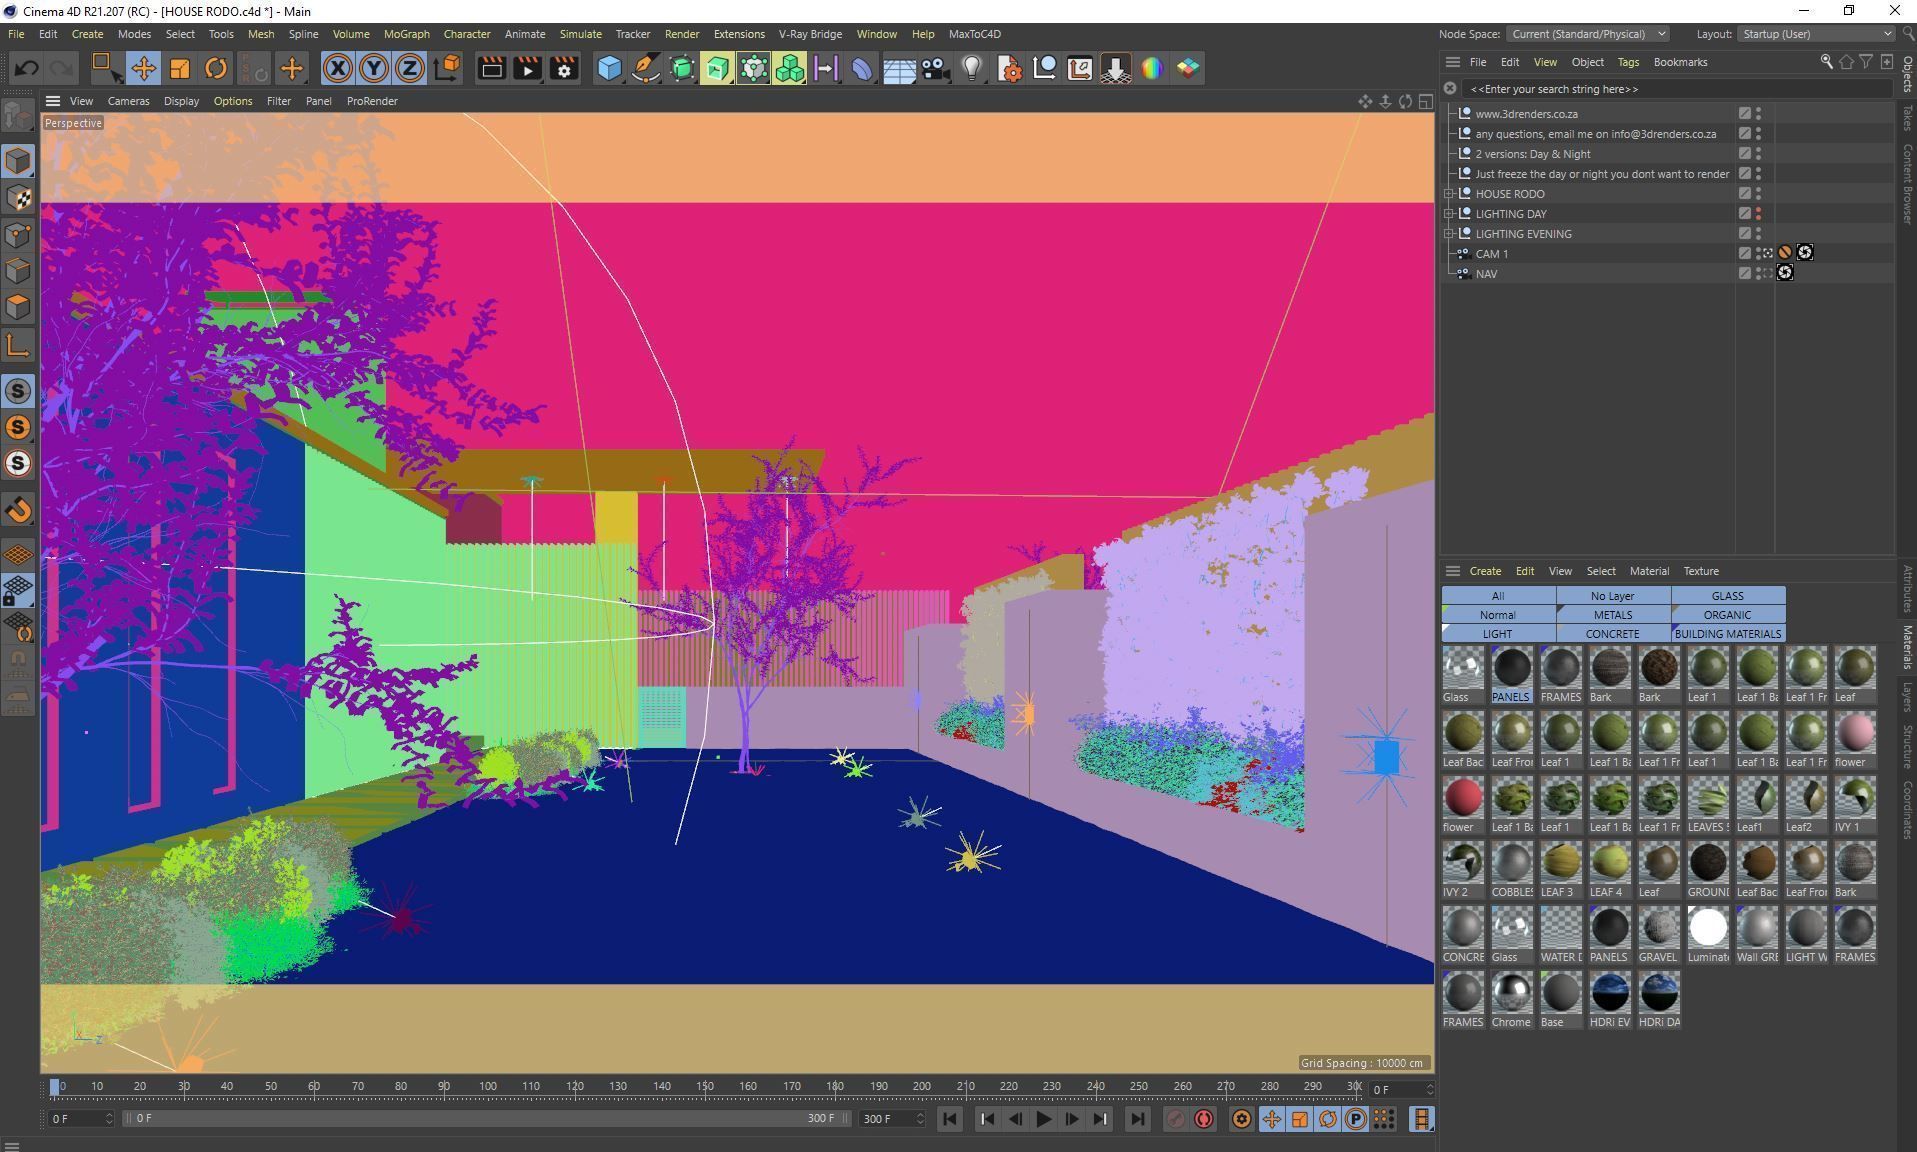
Task: Click the Enable Axis L-shaped icon
Action: (18, 346)
